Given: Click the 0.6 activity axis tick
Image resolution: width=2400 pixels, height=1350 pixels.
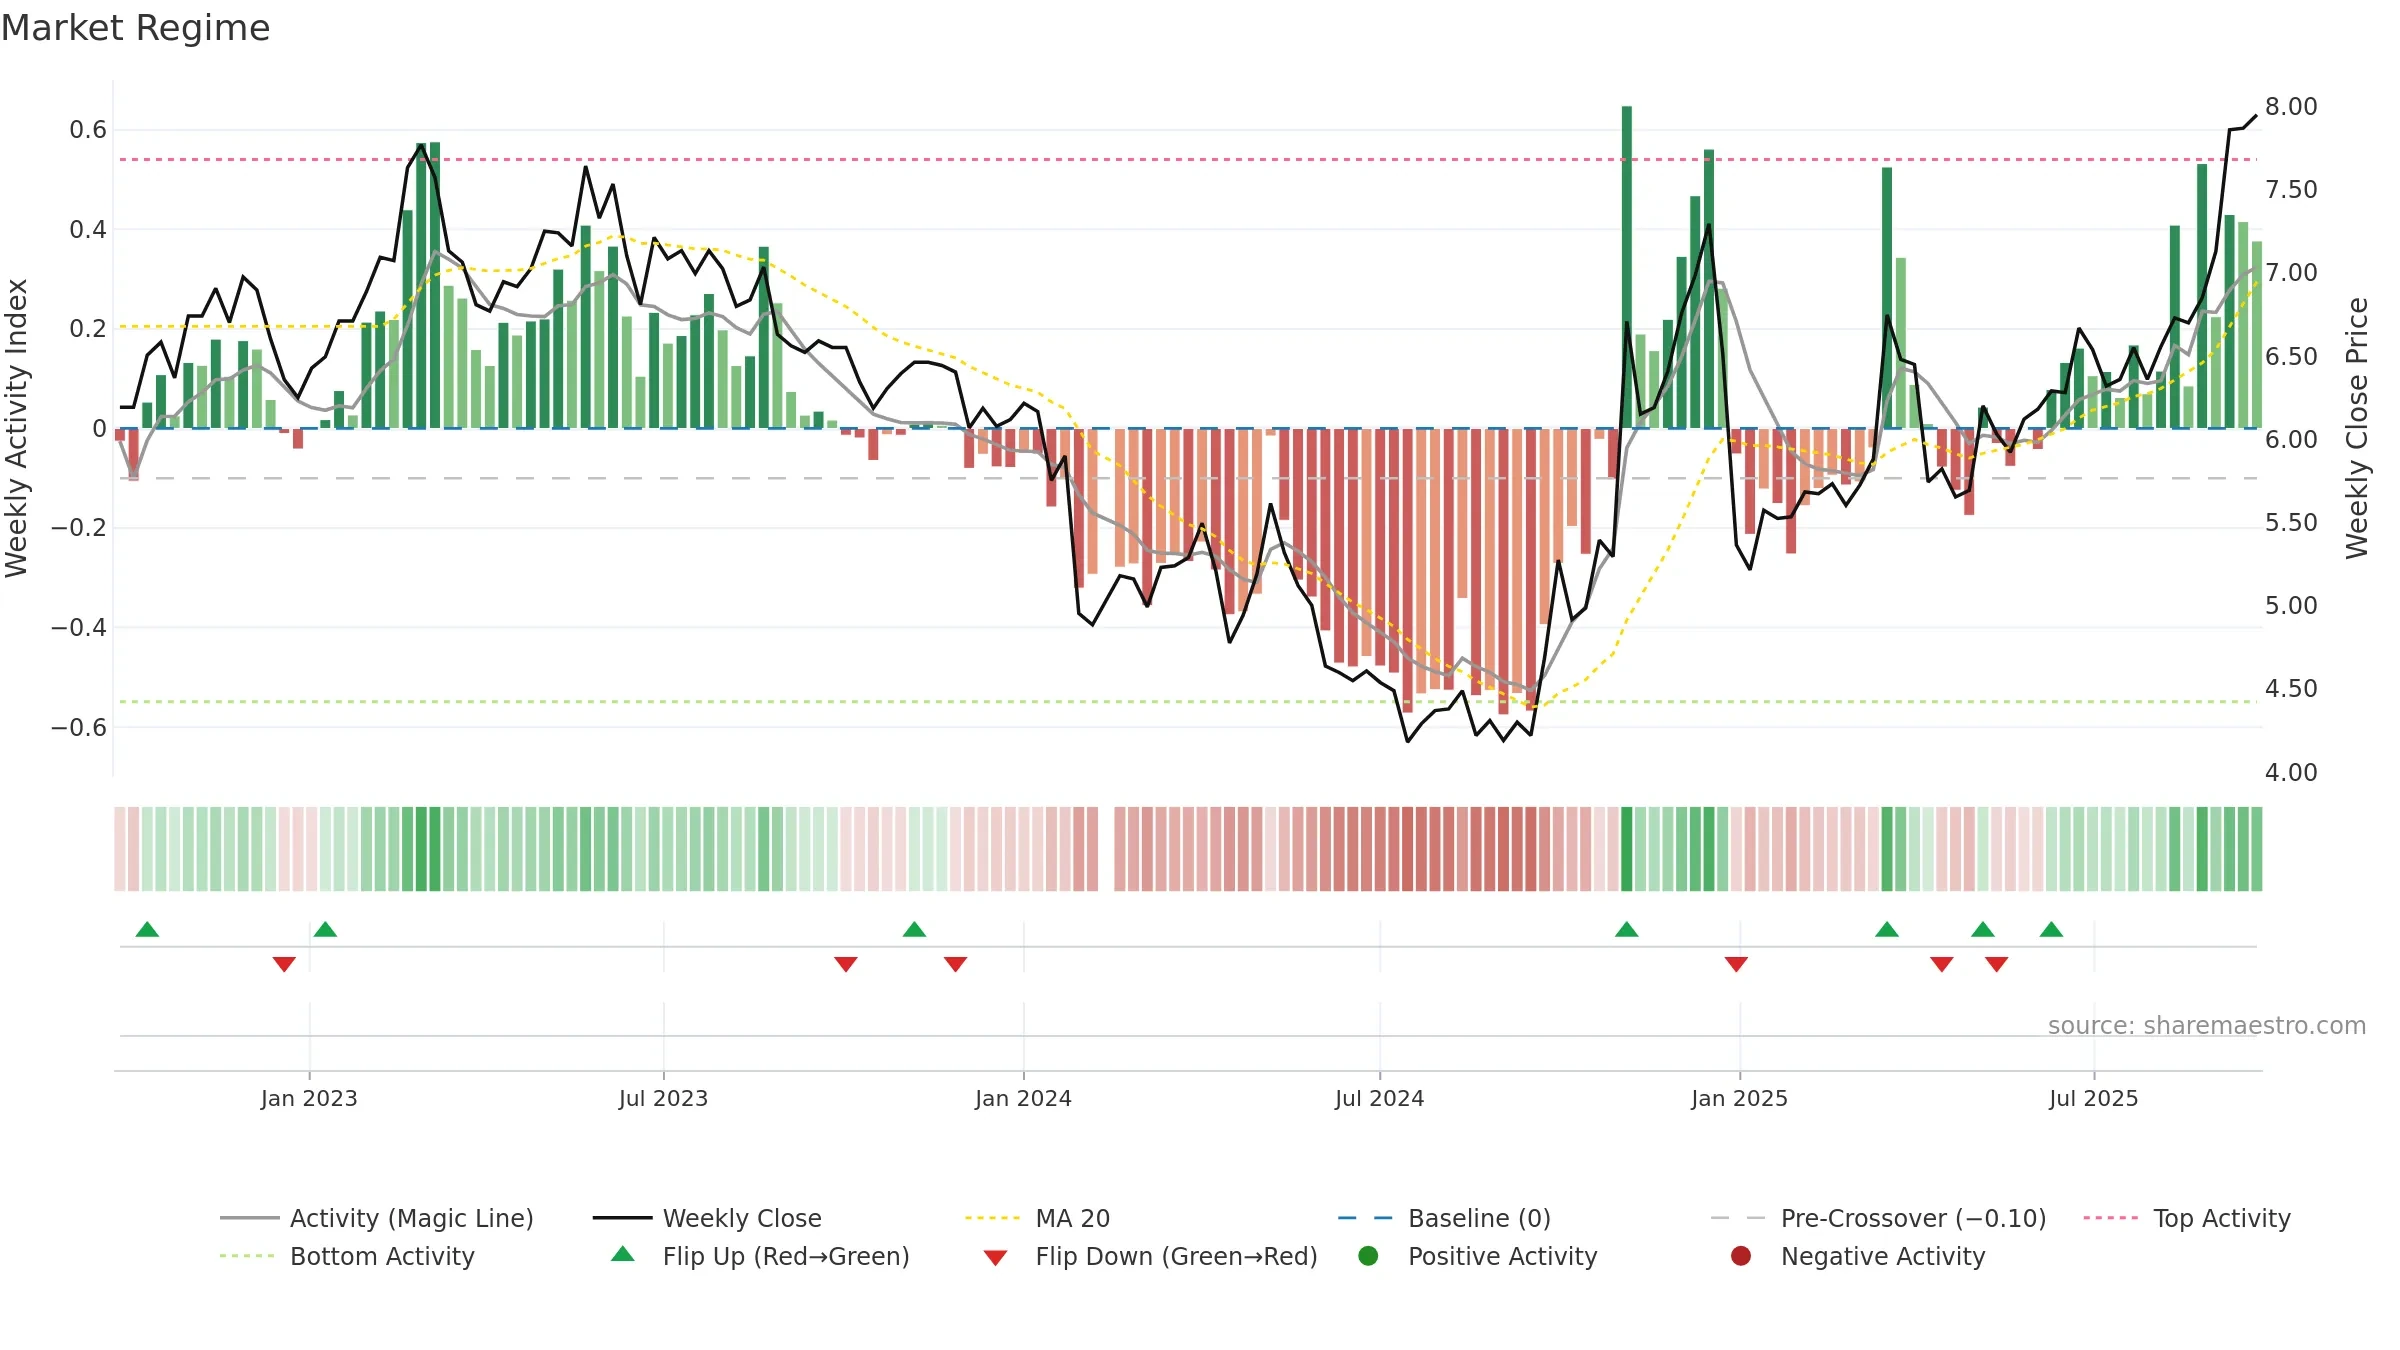Looking at the screenshot, I should pyautogui.click(x=88, y=129).
